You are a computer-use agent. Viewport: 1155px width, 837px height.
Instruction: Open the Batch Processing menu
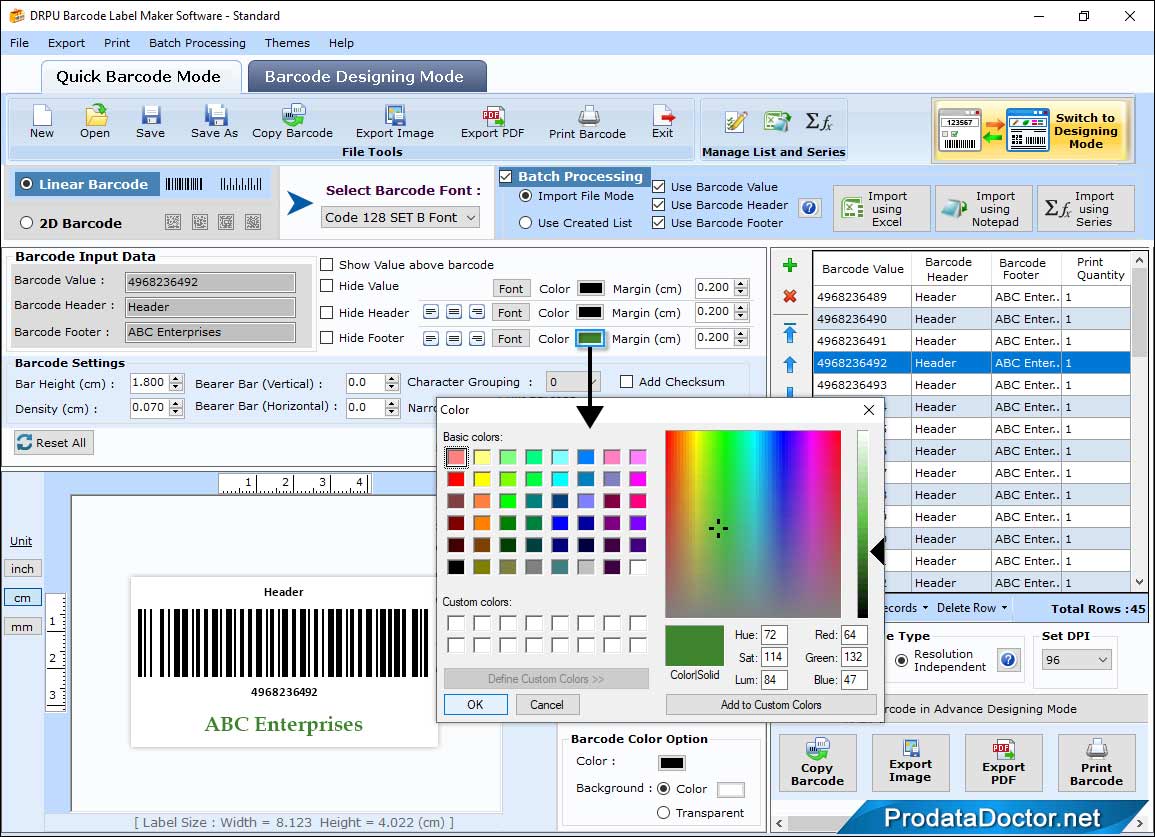(197, 43)
